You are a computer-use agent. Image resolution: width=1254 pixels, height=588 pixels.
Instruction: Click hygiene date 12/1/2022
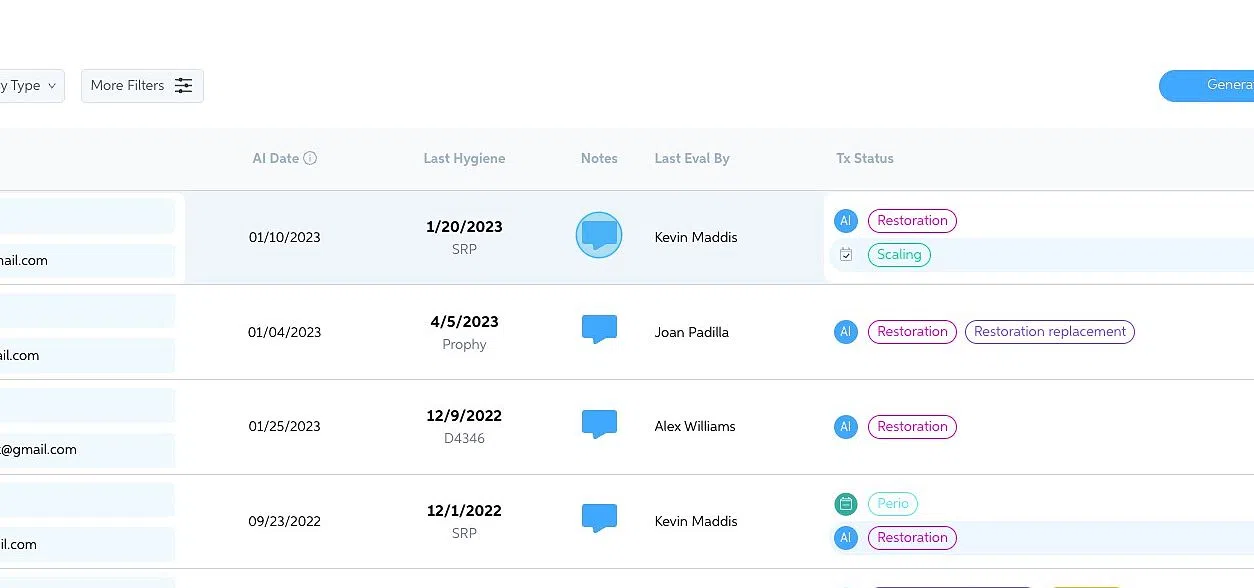pyautogui.click(x=464, y=511)
